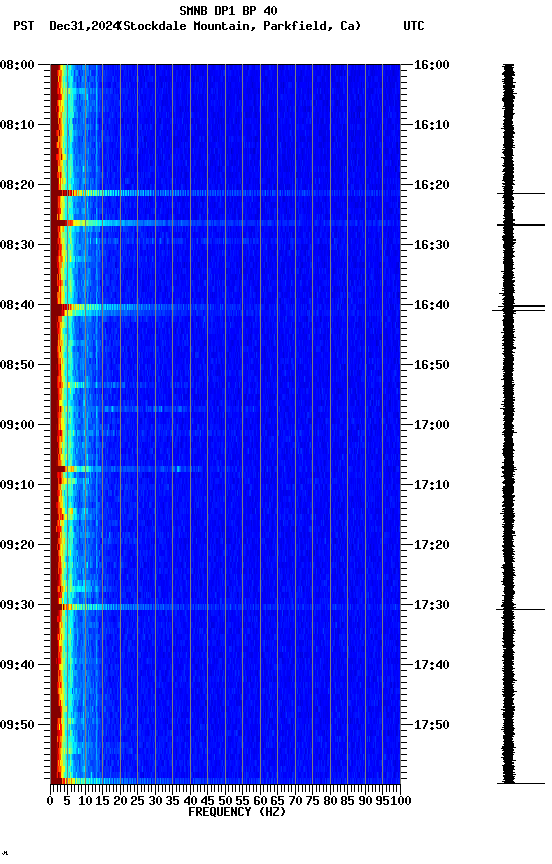
Task: Click the 09:50 PST time label
Action: tap(17, 725)
